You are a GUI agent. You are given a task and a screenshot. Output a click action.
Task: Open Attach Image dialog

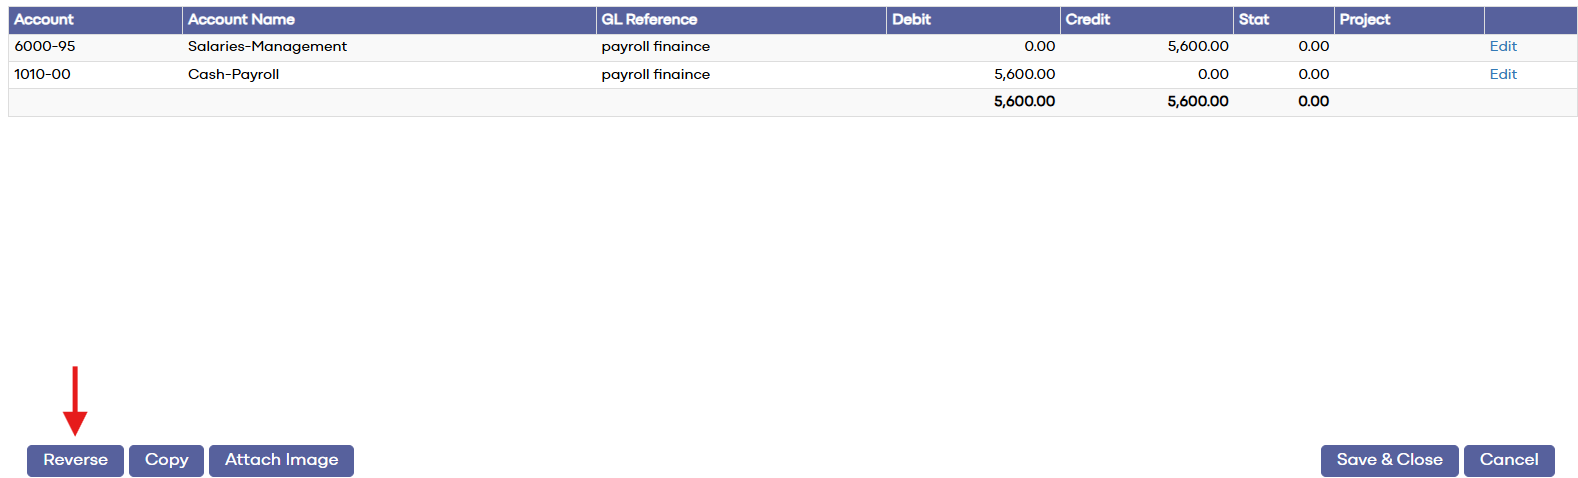tap(281, 460)
